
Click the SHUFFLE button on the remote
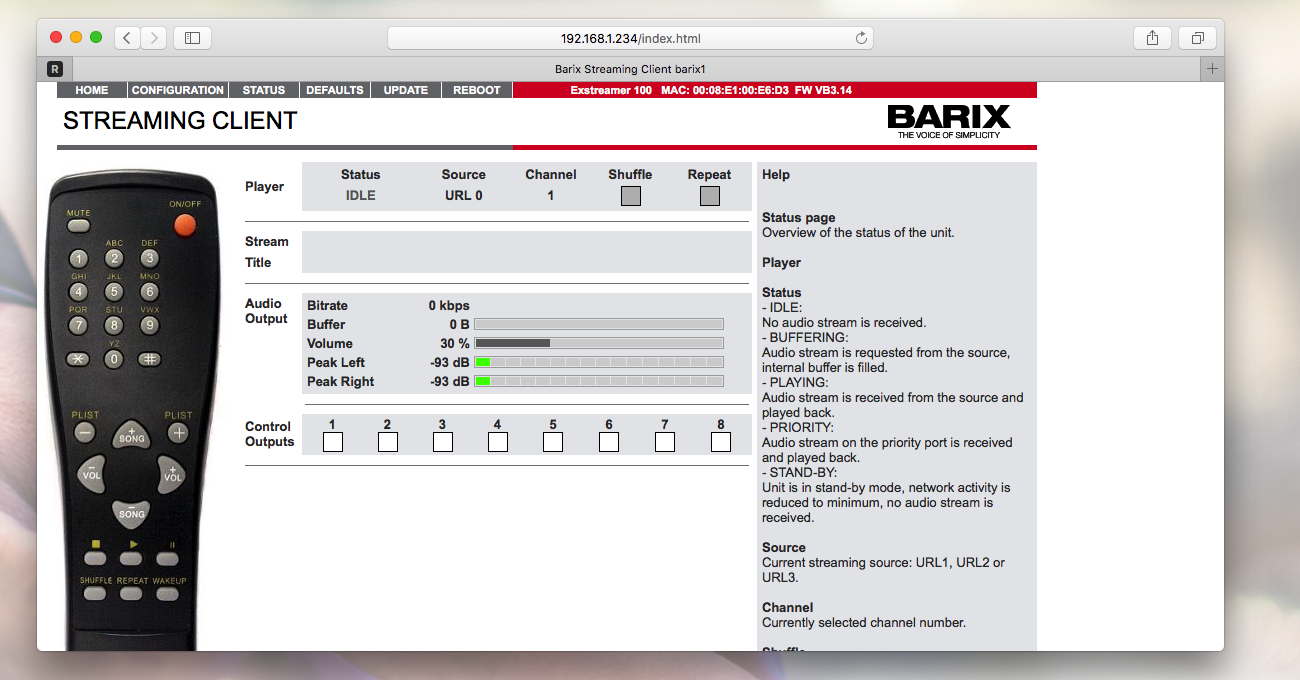tap(95, 593)
